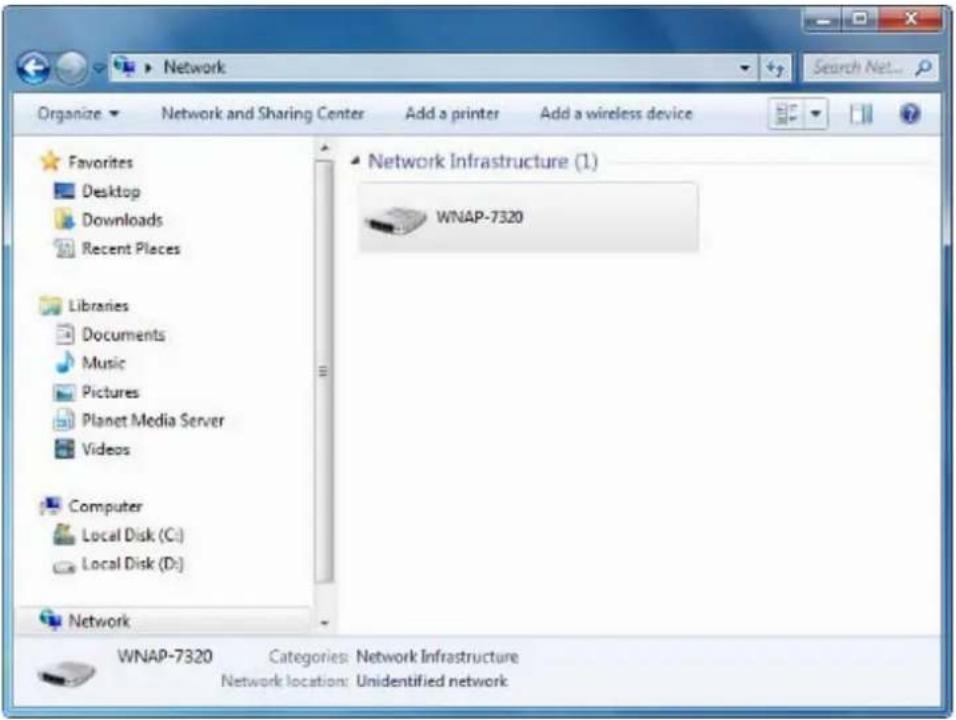Maximize the Network window
956x720 pixels.
tap(860, 20)
